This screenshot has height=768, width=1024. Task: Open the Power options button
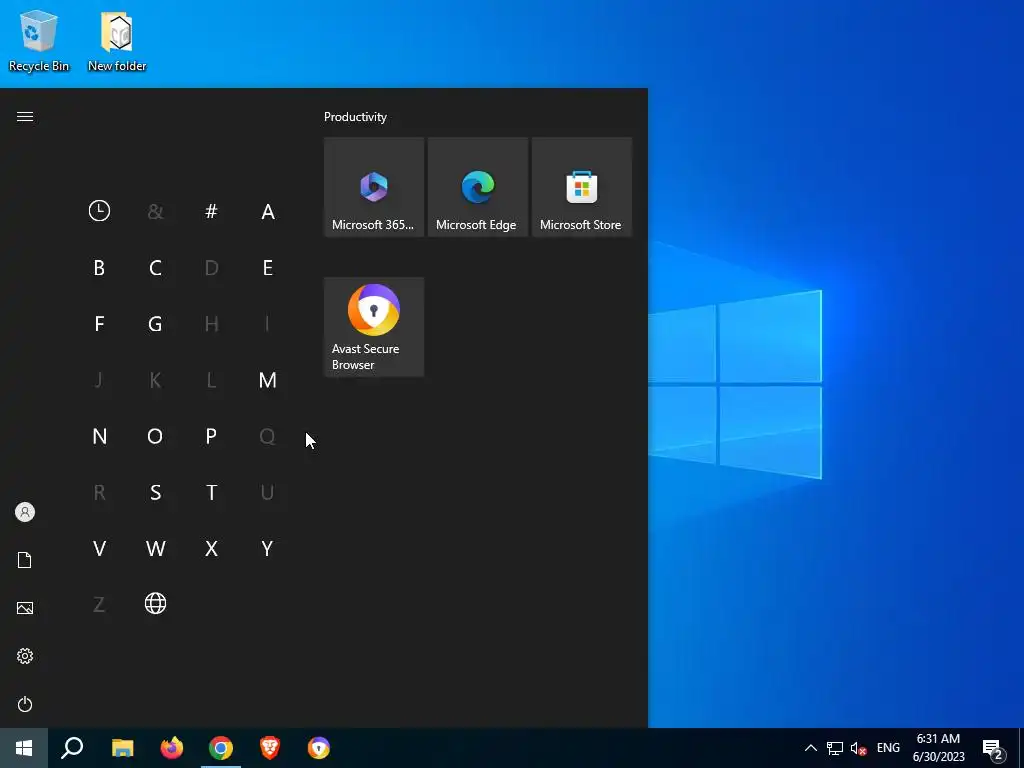click(x=25, y=704)
